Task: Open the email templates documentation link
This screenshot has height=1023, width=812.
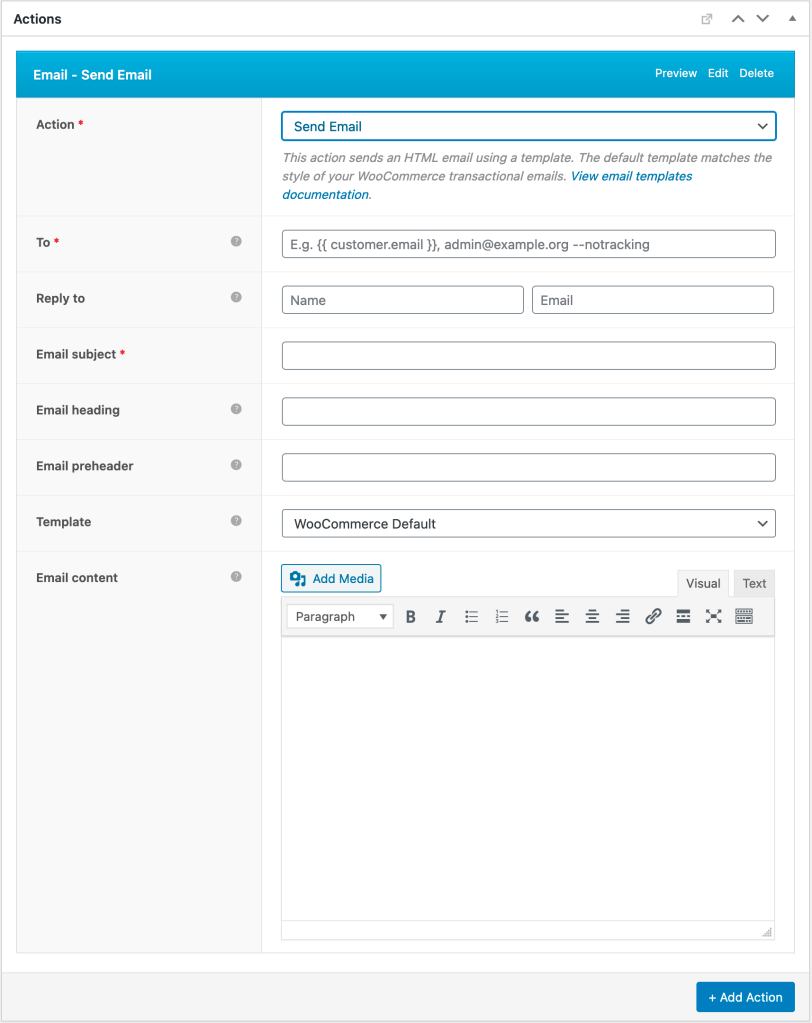Action: (630, 176)
